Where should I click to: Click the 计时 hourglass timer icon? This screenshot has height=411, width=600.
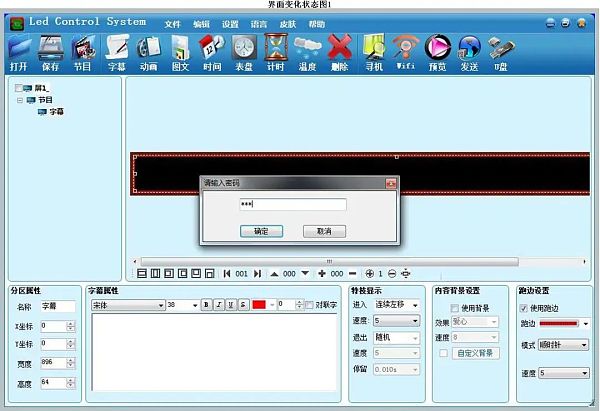[275, 51]
